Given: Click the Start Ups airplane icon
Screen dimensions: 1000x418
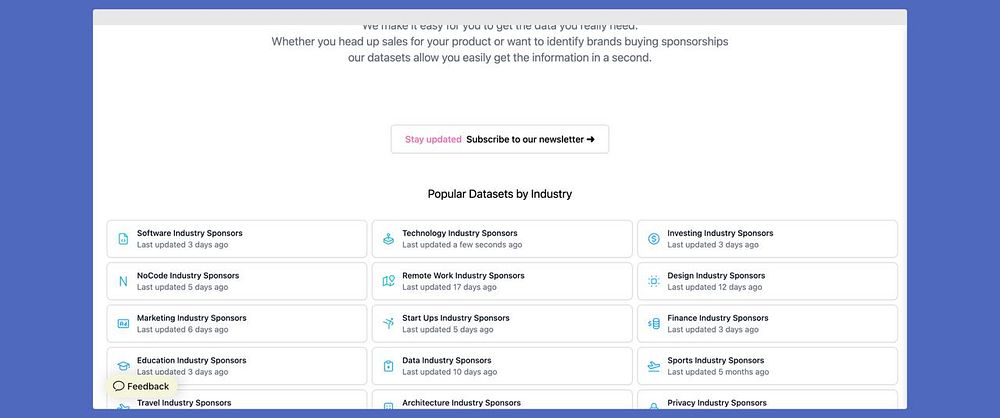Looking at the screenshot, I should coord(388,324).
